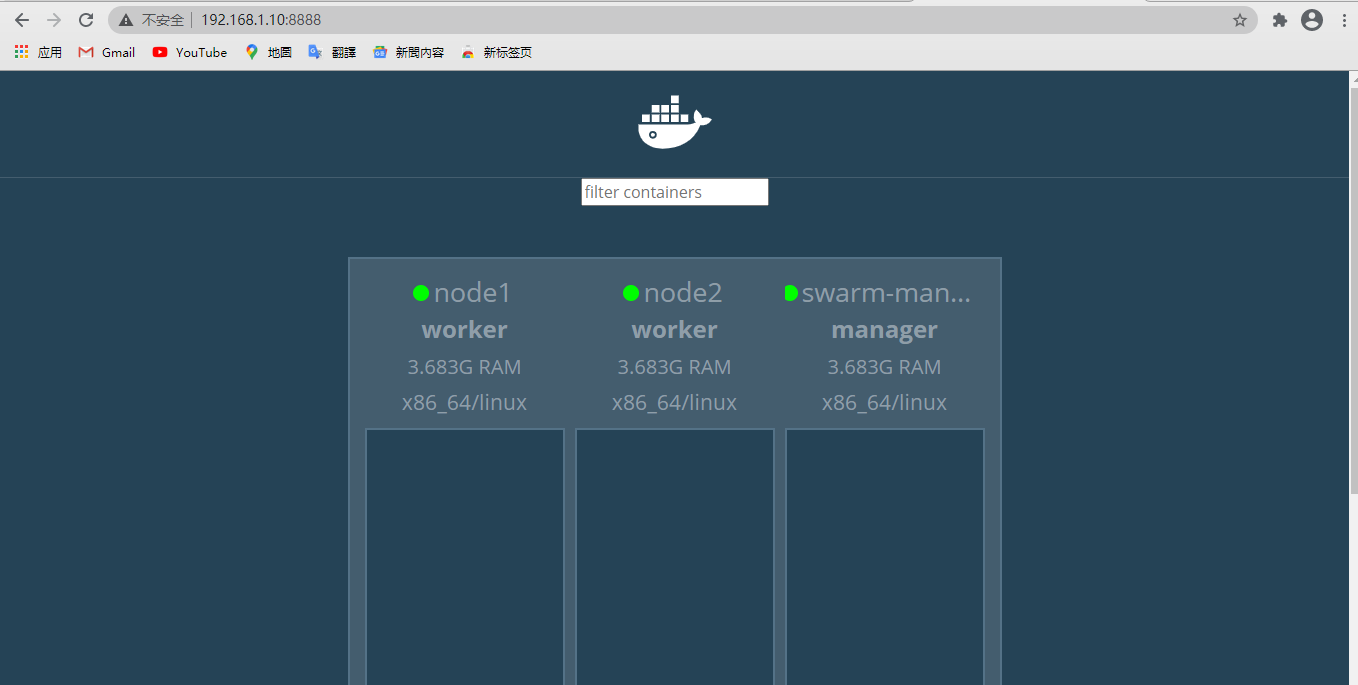Click the browser back arrow
Image resolution: width=1358 pixels, height=685 pixels.
point(22,20)
